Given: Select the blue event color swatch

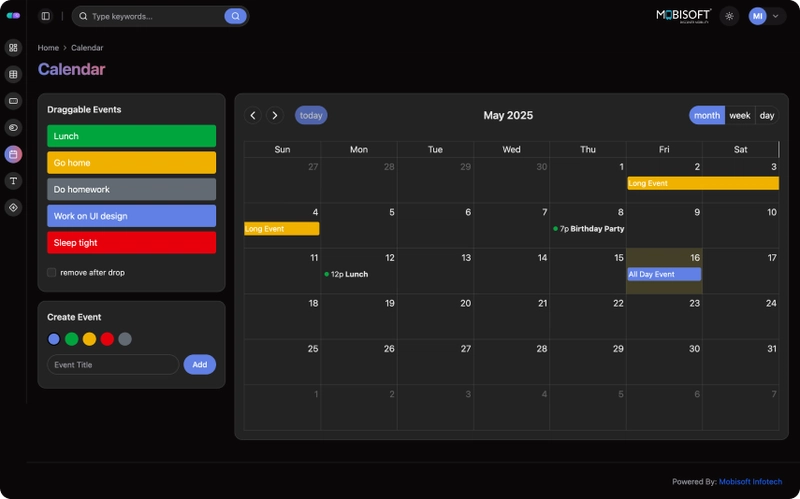Looking at the screenshot, I should pos(54,339).
